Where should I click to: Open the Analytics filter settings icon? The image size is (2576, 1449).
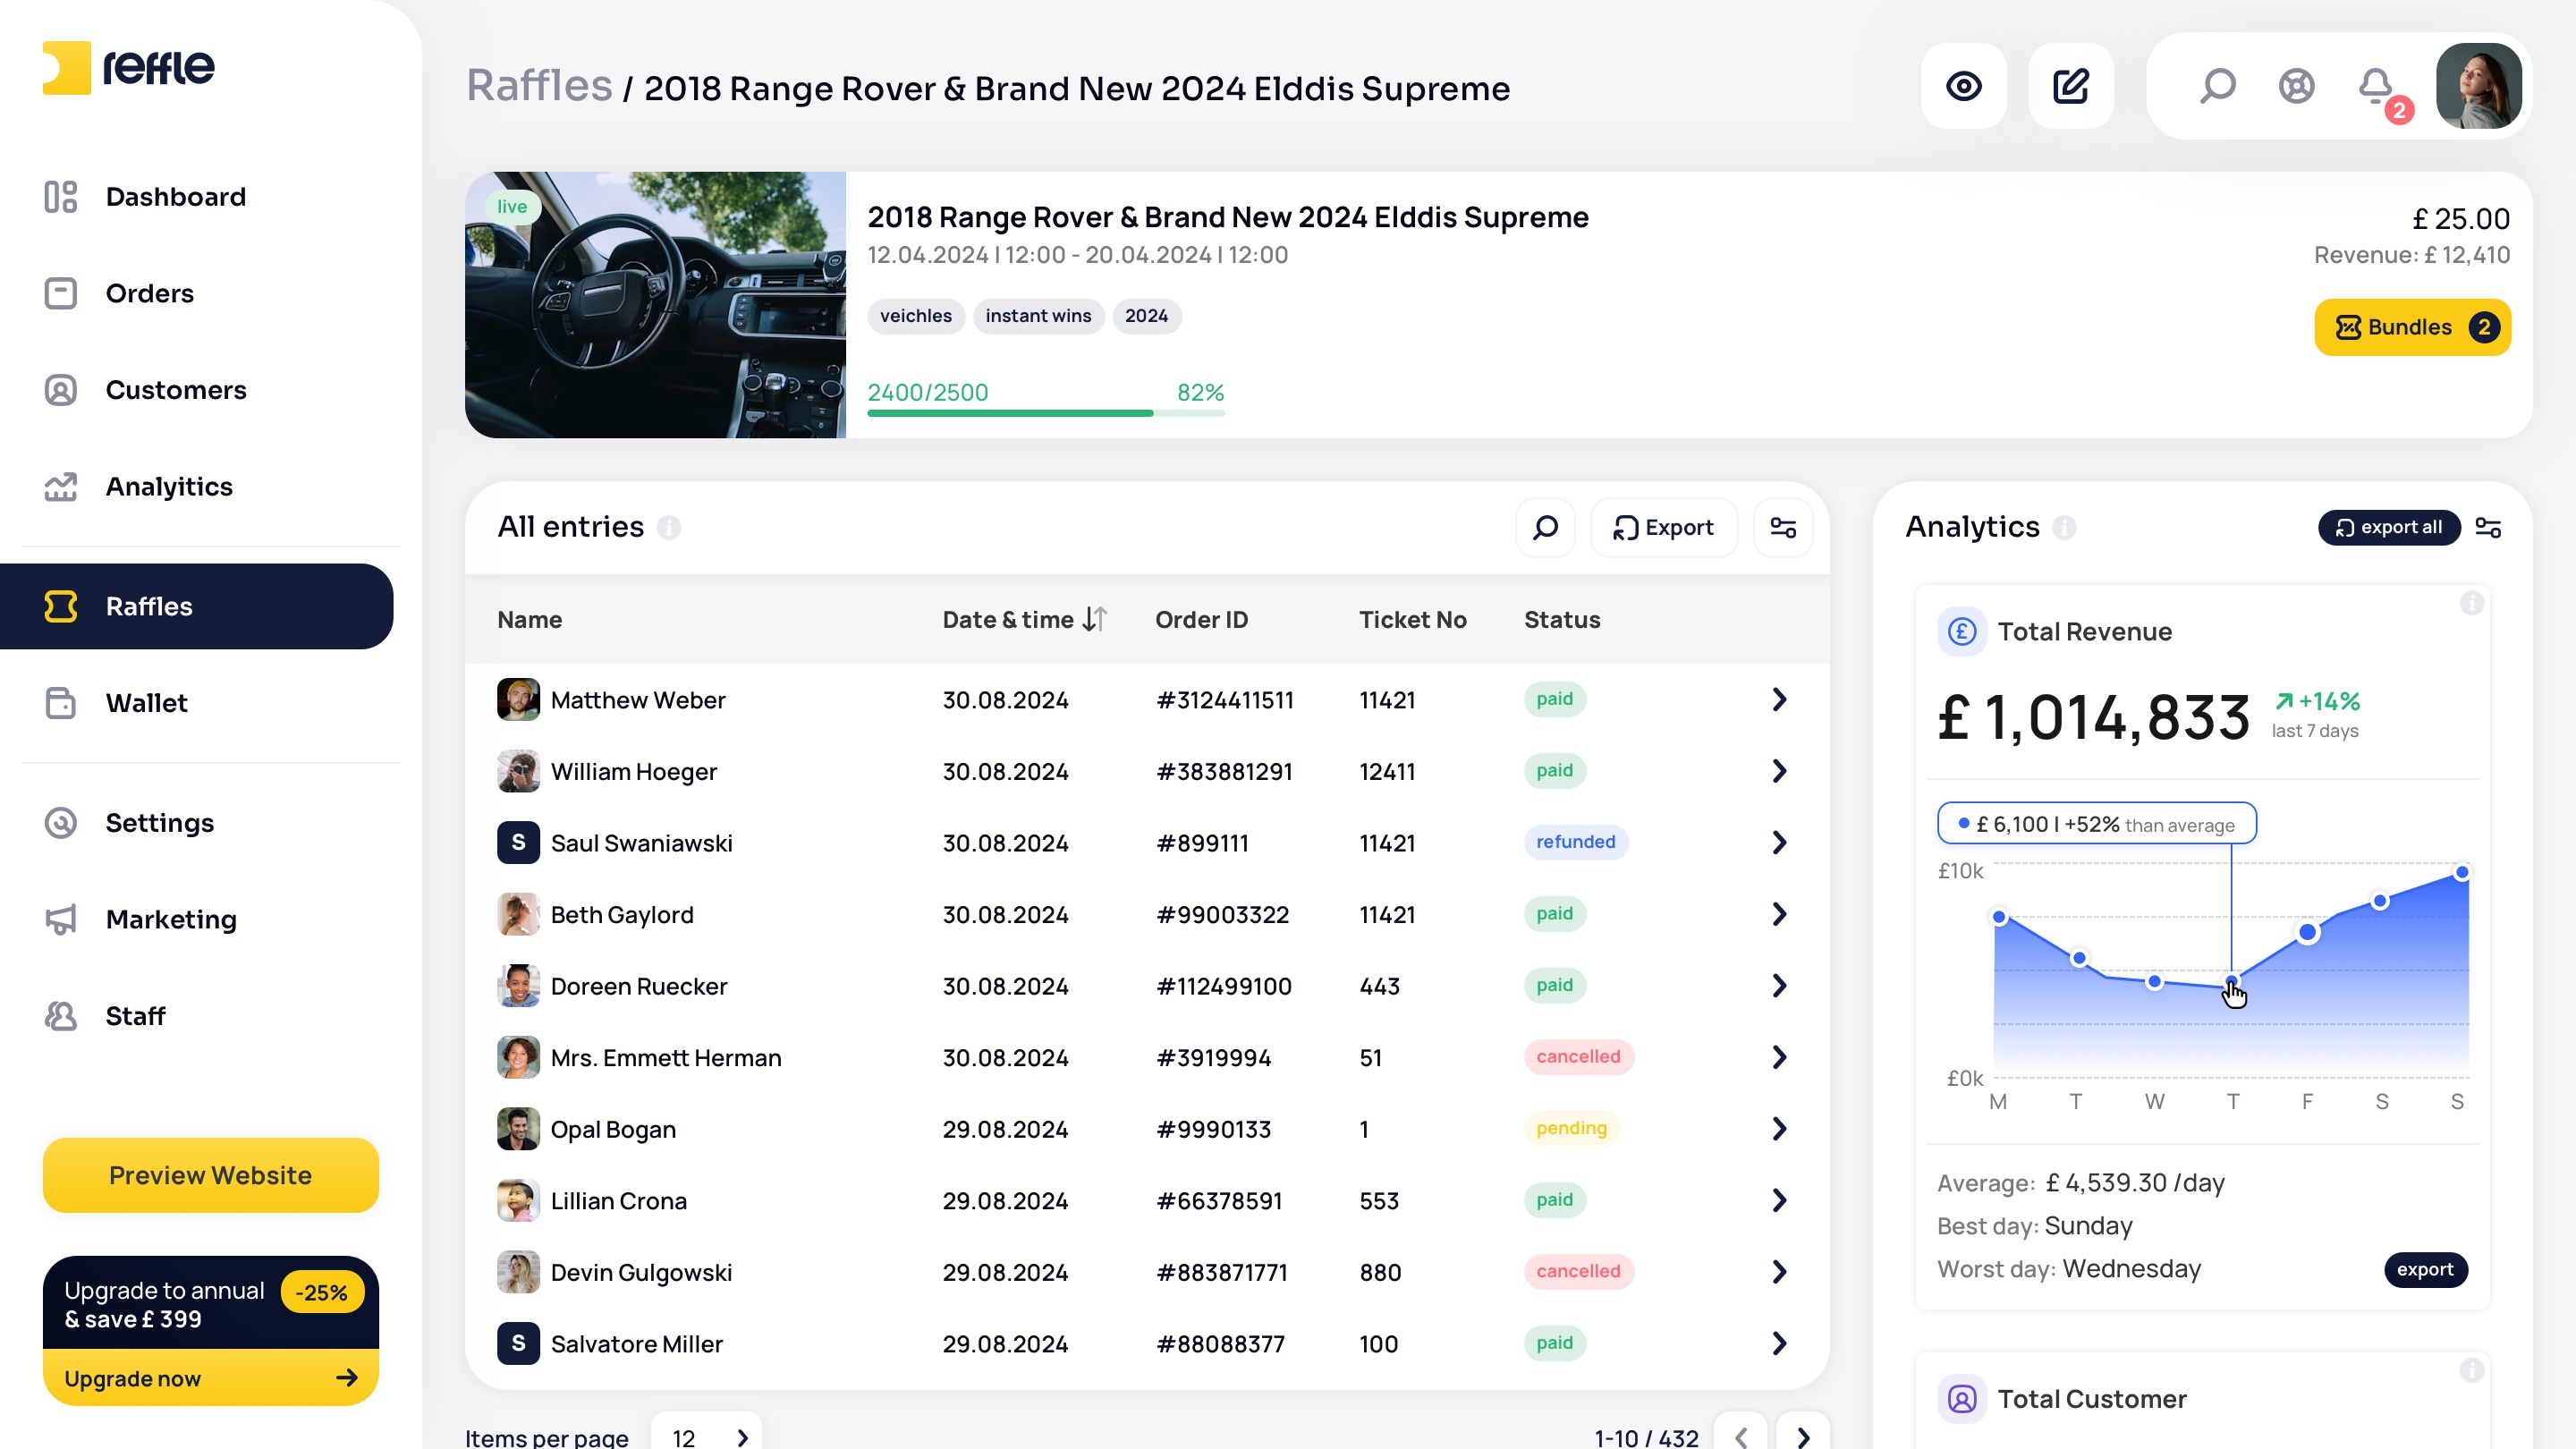[2488, 527]
